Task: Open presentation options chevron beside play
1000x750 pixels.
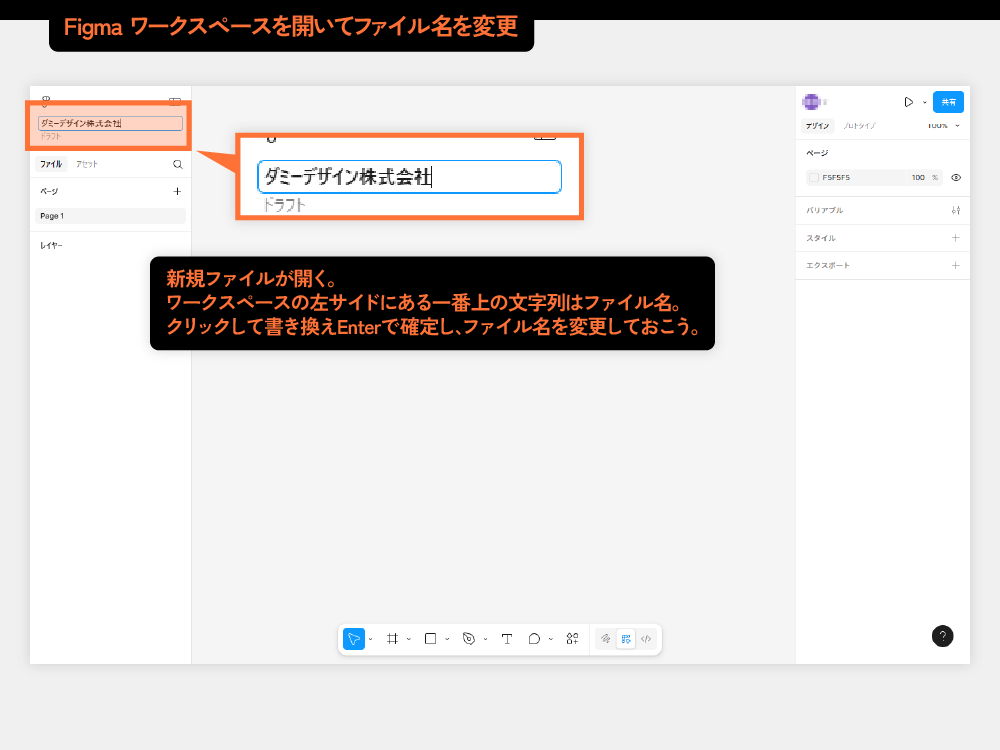Action: tap(925, 102)
